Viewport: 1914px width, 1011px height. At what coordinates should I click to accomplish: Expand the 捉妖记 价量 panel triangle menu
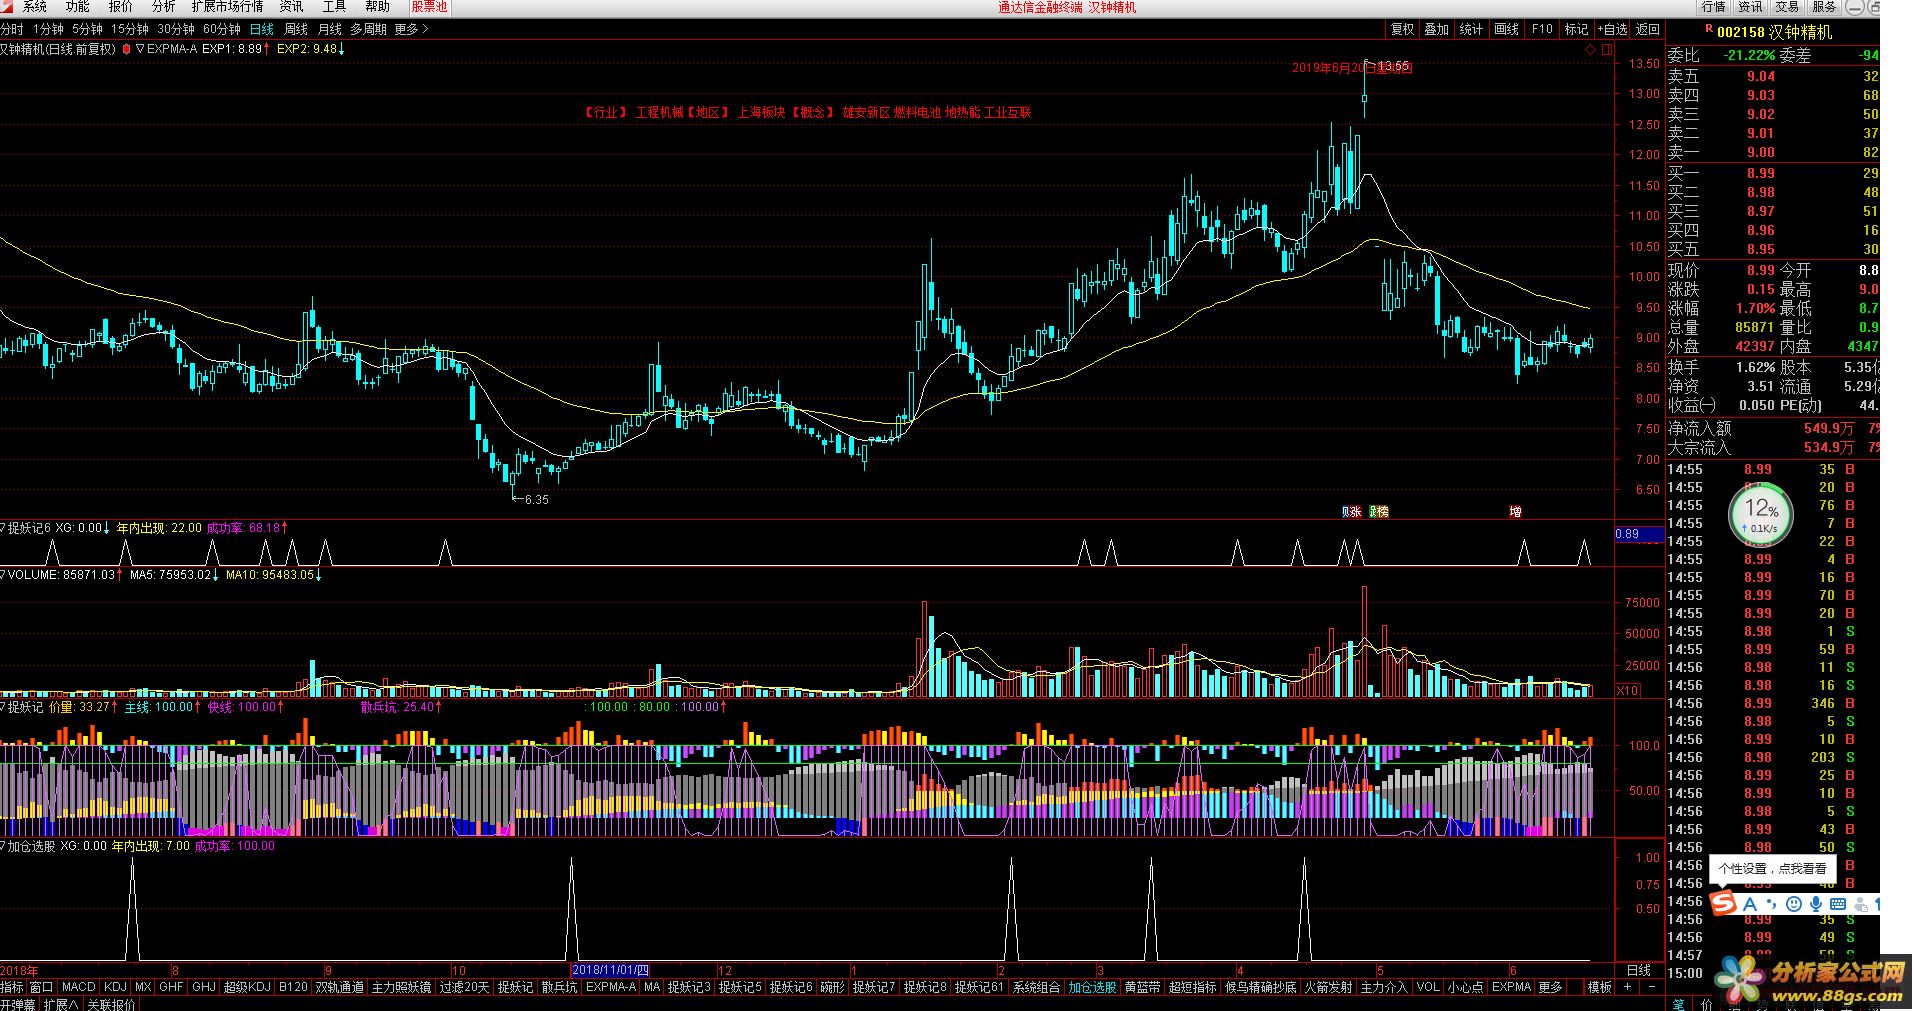pos(3,707)
